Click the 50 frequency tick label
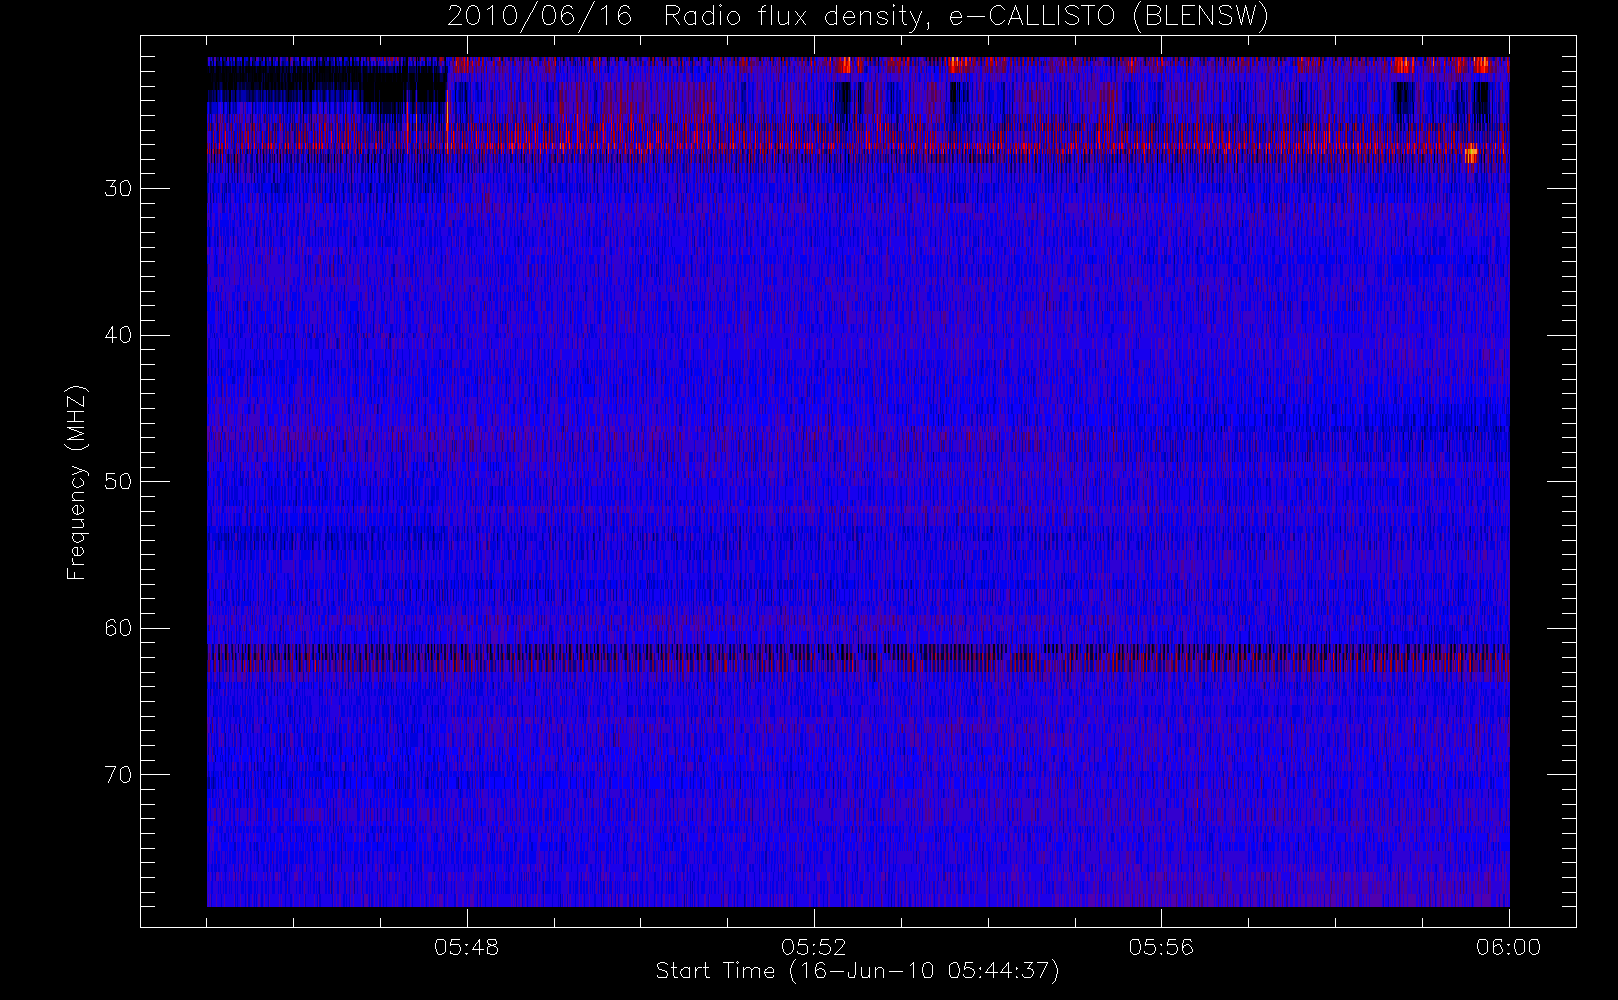Screen dimensions: 1618x1000 pos(118,482)
